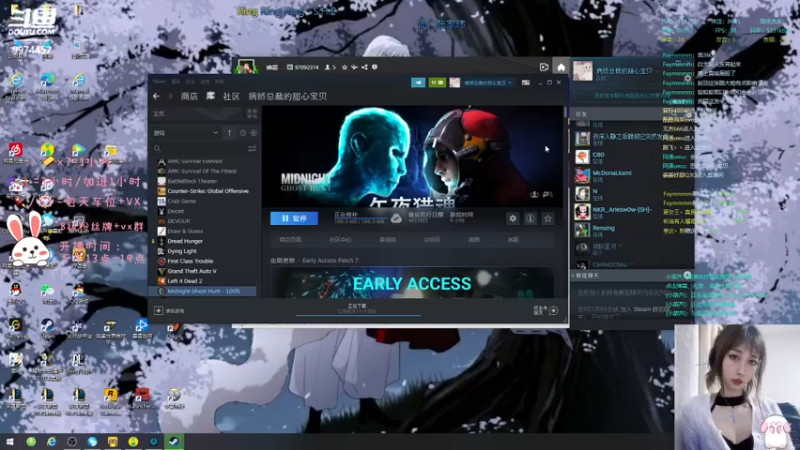Screen dimensions: 800x450
Task: Open Steam icon on taskbar
Action: pos(174,441)
